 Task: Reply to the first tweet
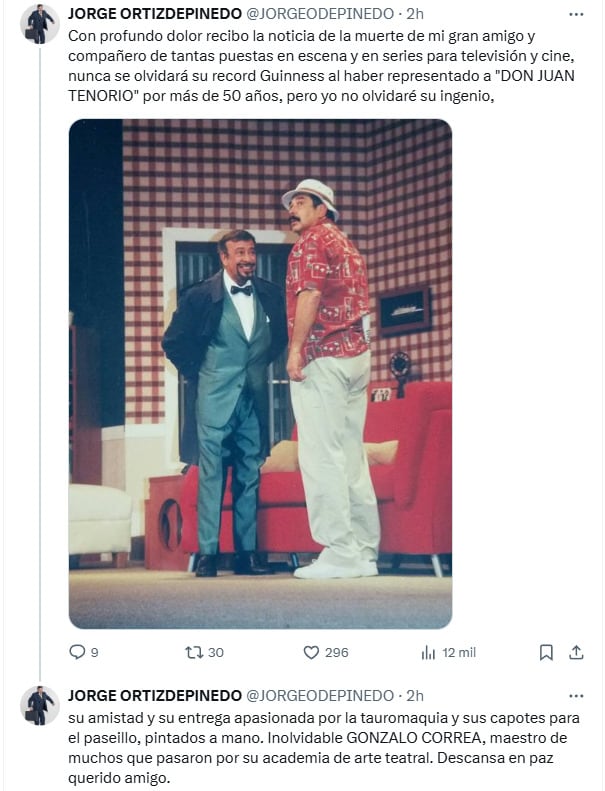pos(78,652)
